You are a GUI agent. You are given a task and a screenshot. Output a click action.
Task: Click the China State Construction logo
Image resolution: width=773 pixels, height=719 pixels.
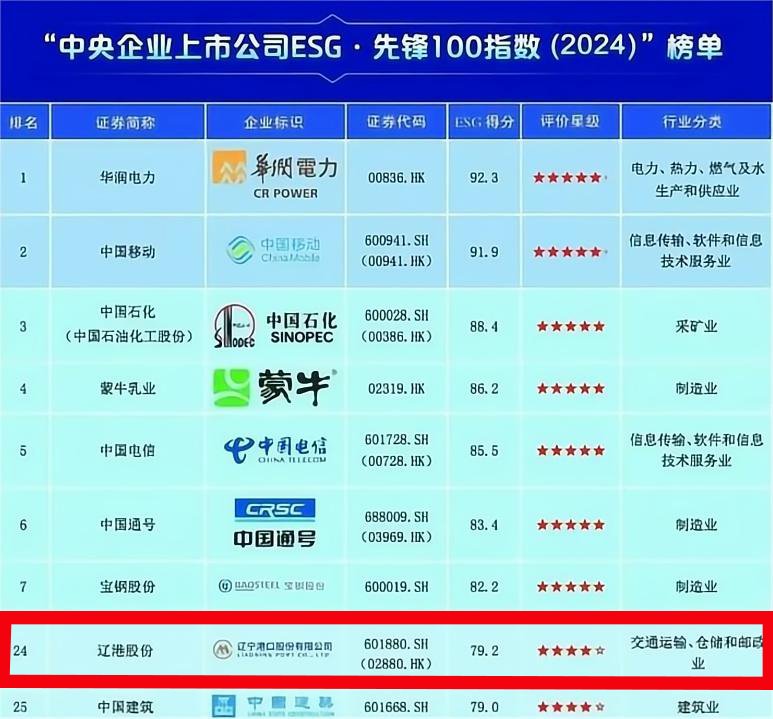click(x=273, y=706)
